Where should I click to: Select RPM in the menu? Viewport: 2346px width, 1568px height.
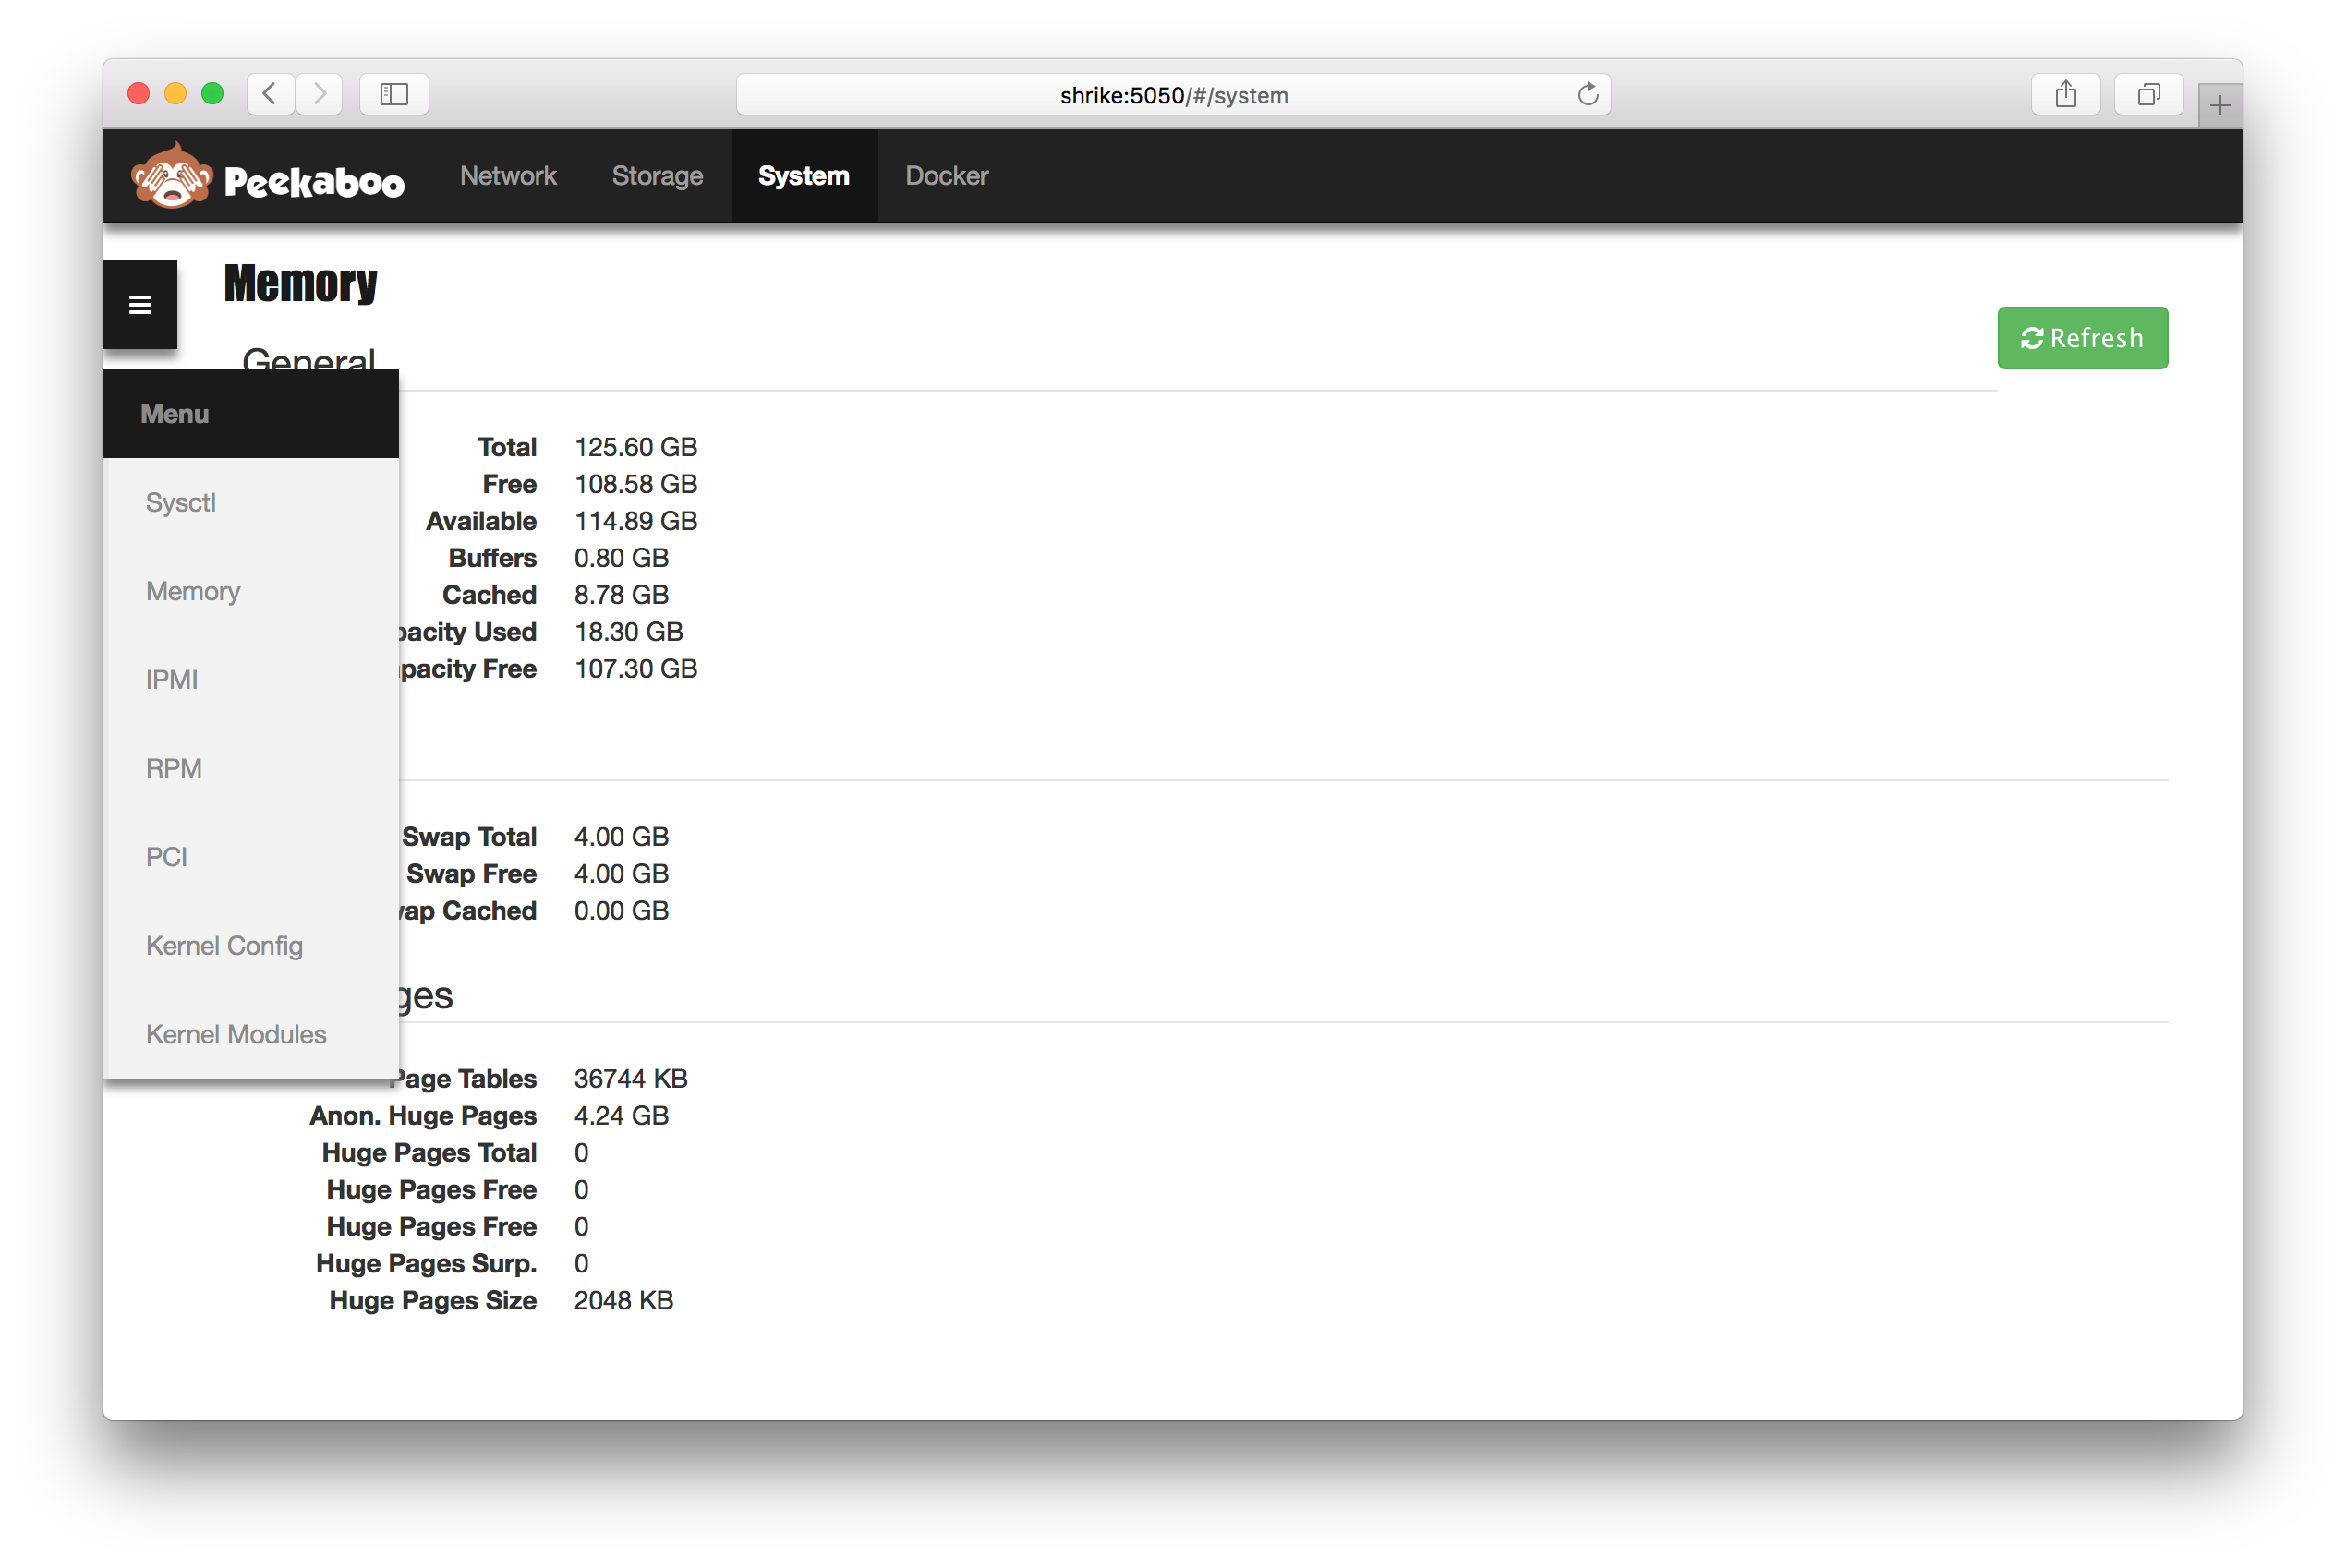pyautogui.click(x=174, y=768)
